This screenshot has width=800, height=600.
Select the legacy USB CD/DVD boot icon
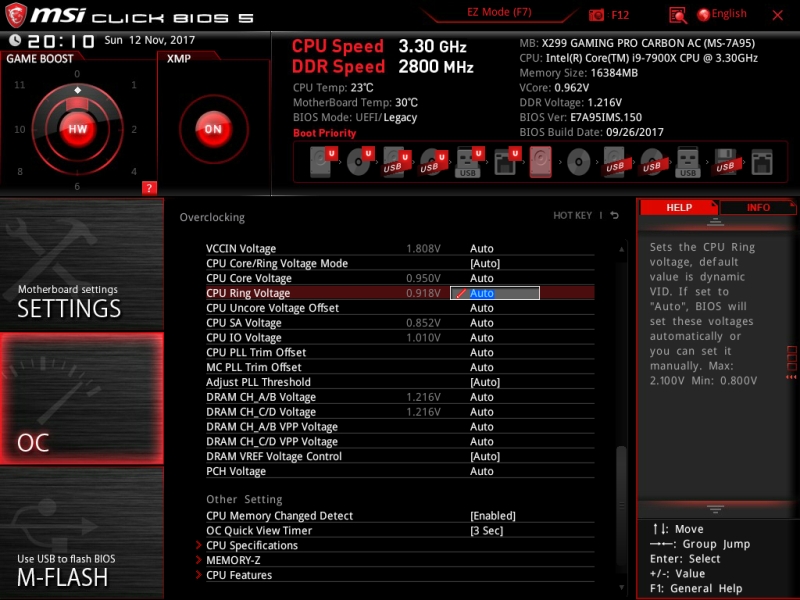coord(652,162)
